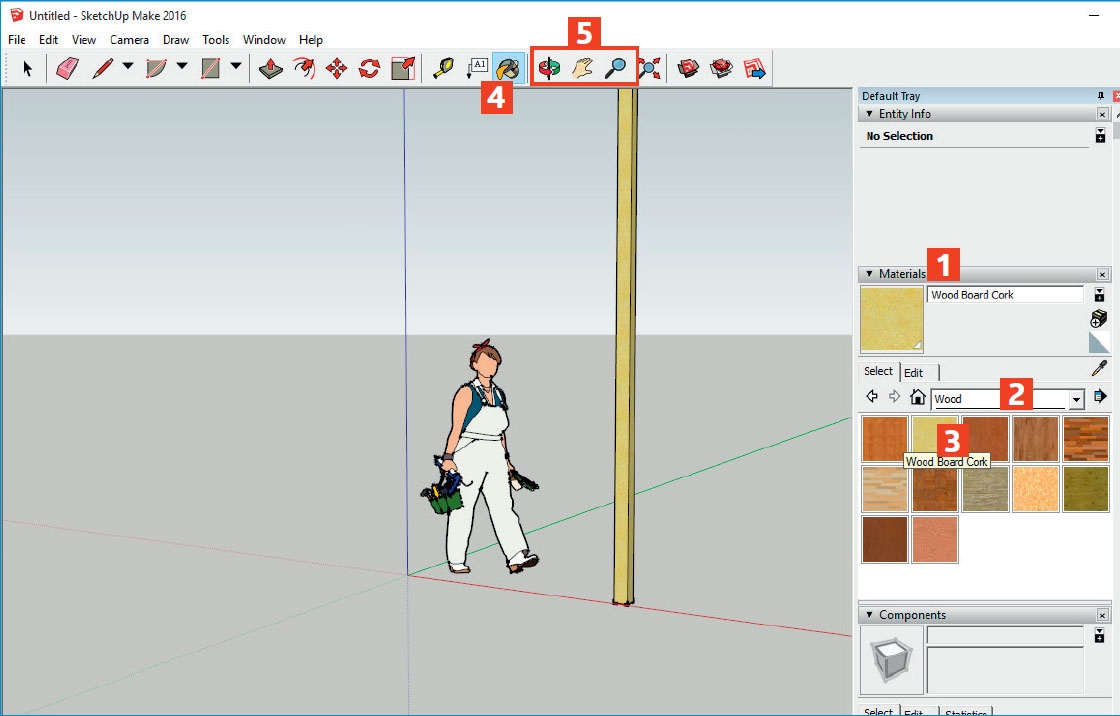Switch to the Materials Edit tab
This screenshot has height=716, width=1120.
pos(913,373)
